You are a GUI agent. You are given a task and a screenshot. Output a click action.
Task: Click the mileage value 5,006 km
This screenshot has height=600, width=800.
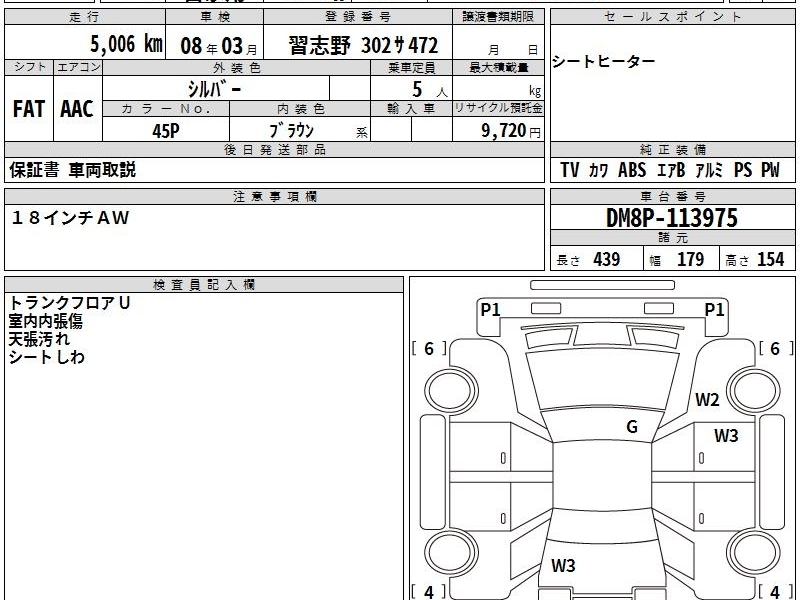click(126, 44)
